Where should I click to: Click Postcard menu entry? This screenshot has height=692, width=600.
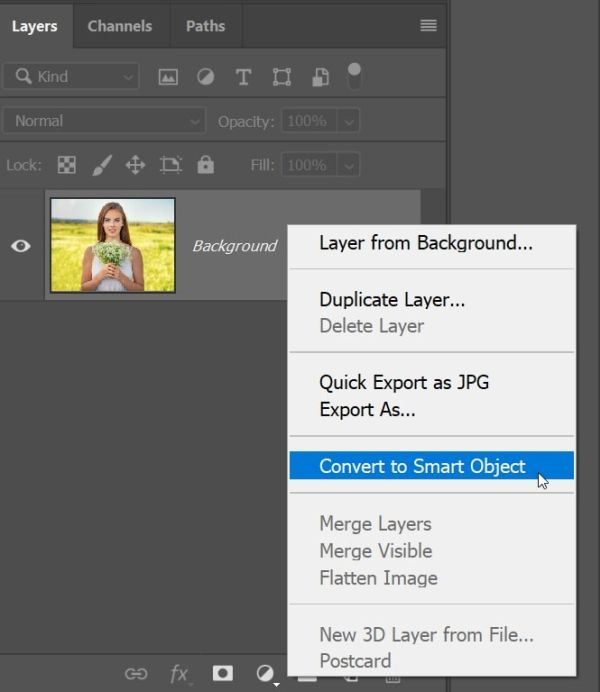[432, 661]
